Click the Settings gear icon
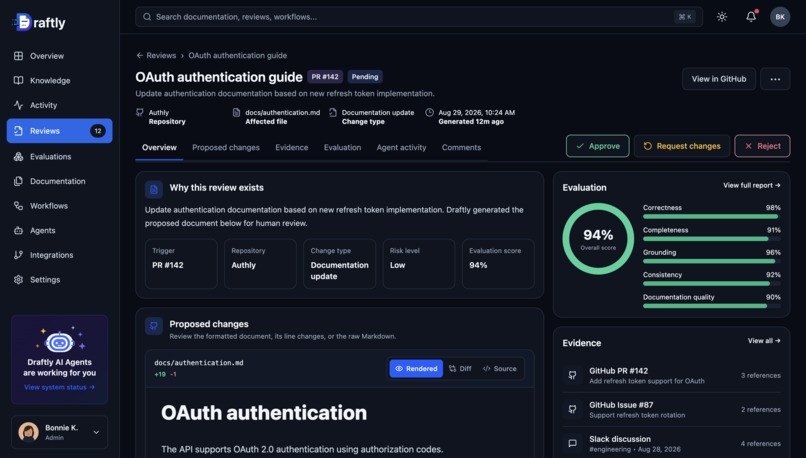Viewport: 806px width, 458px height. (x=19, y=280)
